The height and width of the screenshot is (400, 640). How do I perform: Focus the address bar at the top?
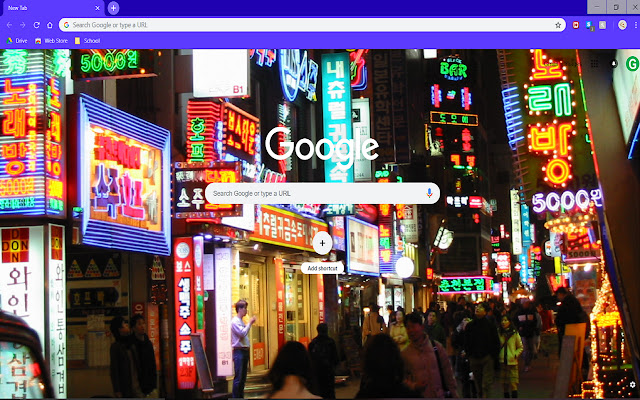point(312,25)
